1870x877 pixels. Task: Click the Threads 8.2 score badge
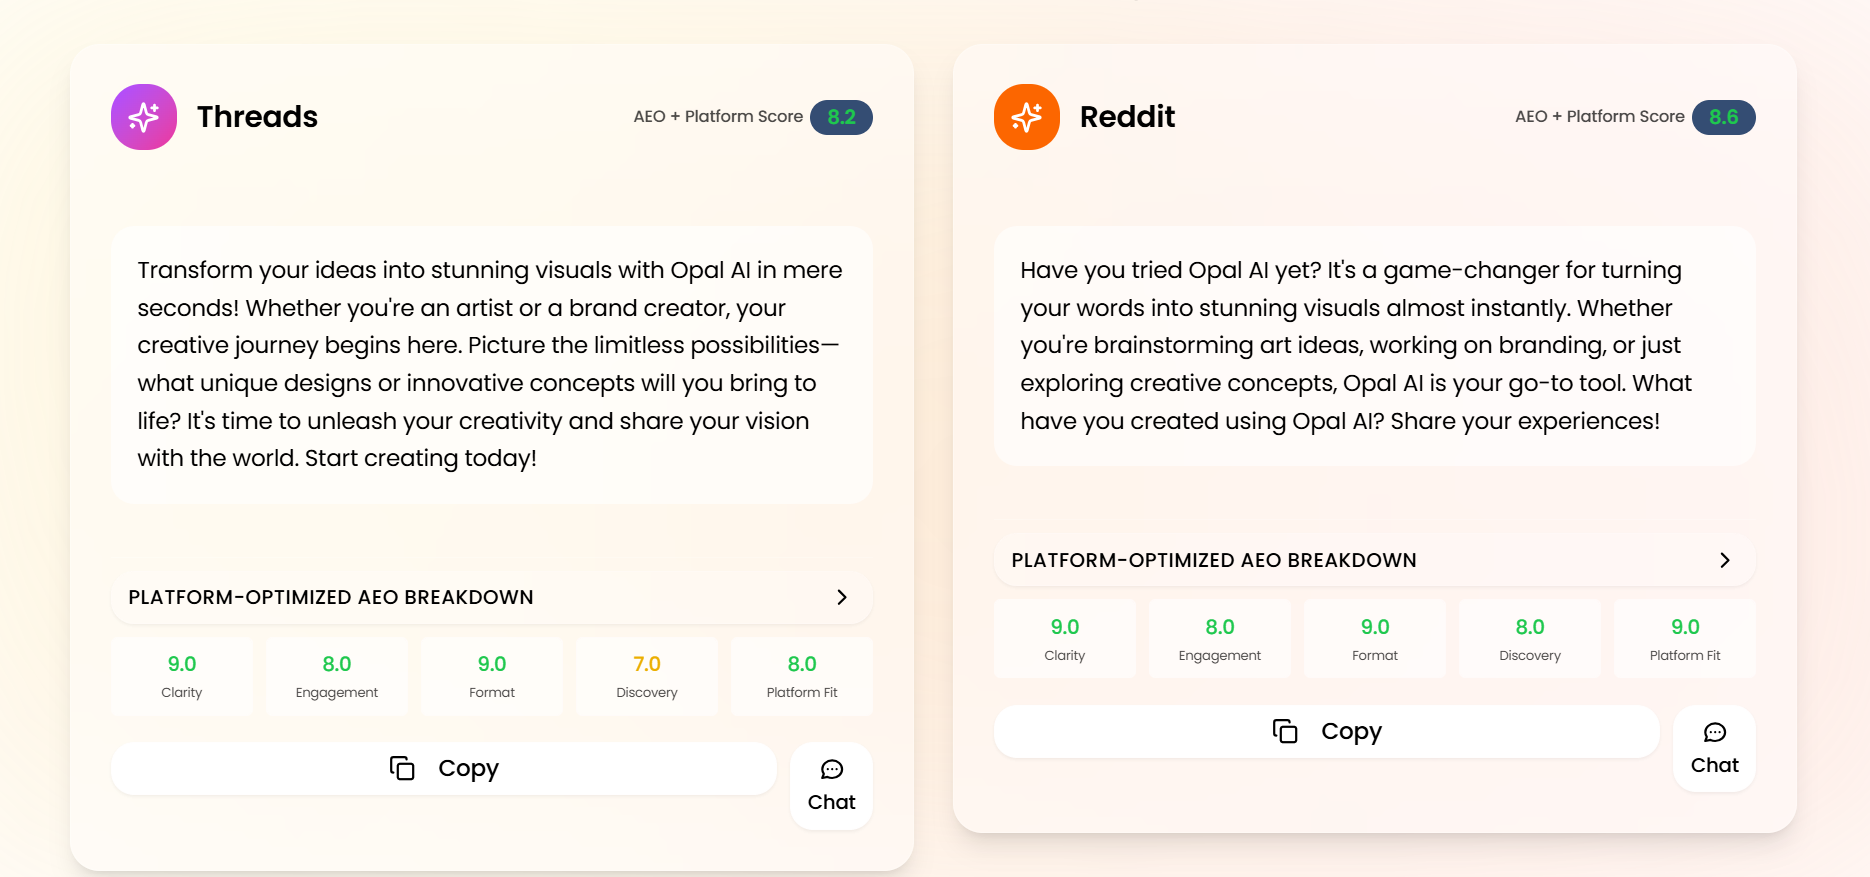click(x=841, y=117)
